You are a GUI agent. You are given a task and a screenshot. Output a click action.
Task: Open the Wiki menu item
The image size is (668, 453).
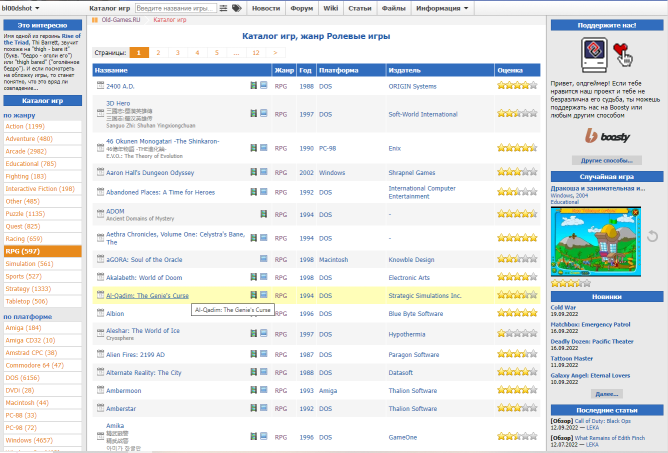tap(331, 8)
